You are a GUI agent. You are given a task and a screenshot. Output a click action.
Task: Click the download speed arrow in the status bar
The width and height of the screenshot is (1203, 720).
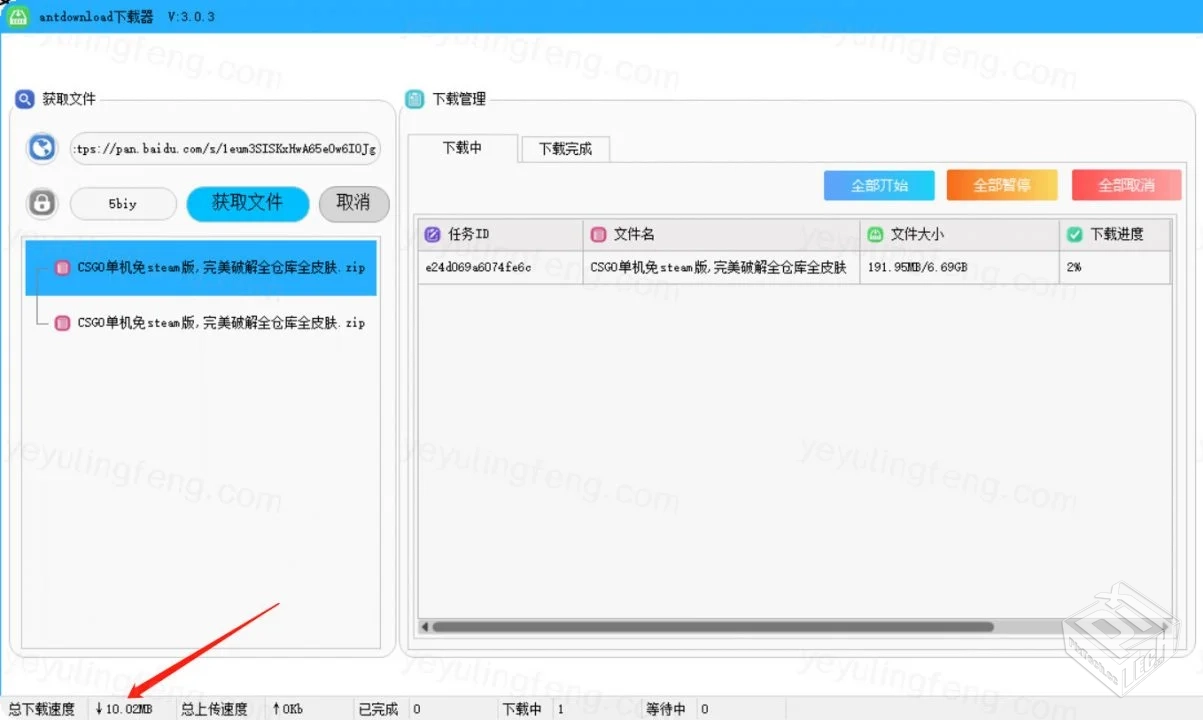(101, 708)
